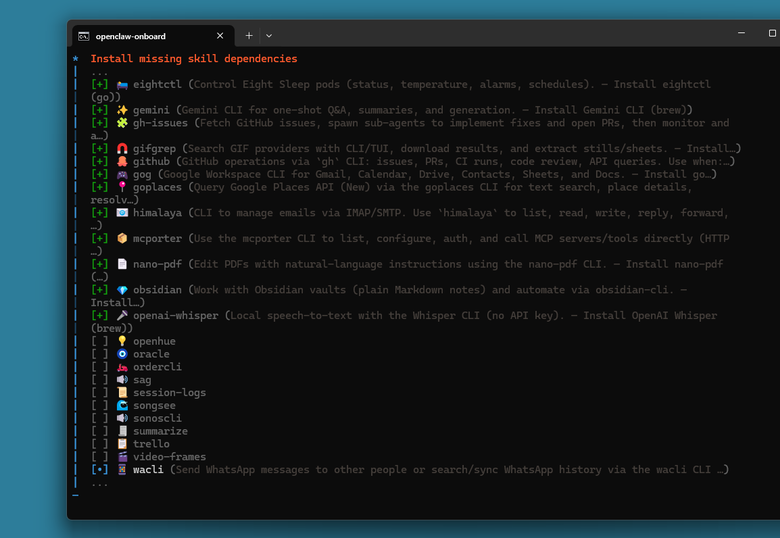Click the himalaya envelope icon

click(x=122, y=213)
